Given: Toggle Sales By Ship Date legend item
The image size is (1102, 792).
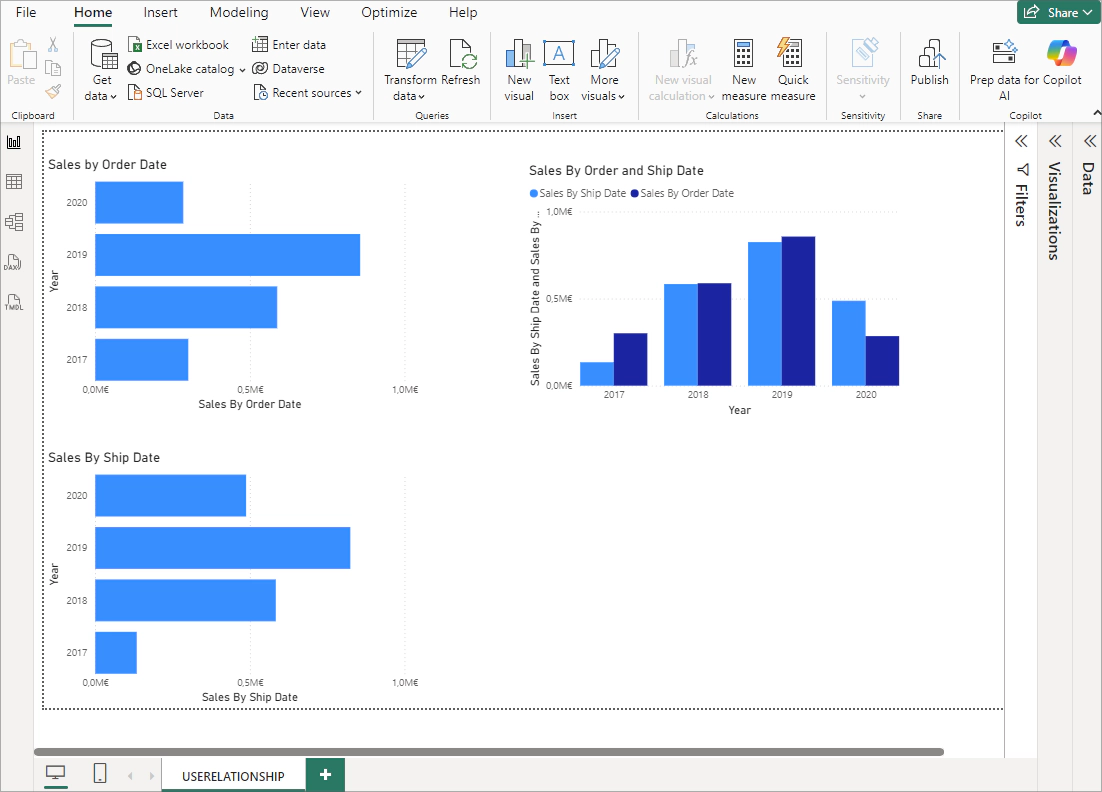Looking at the screenshot, I should 578,193.
